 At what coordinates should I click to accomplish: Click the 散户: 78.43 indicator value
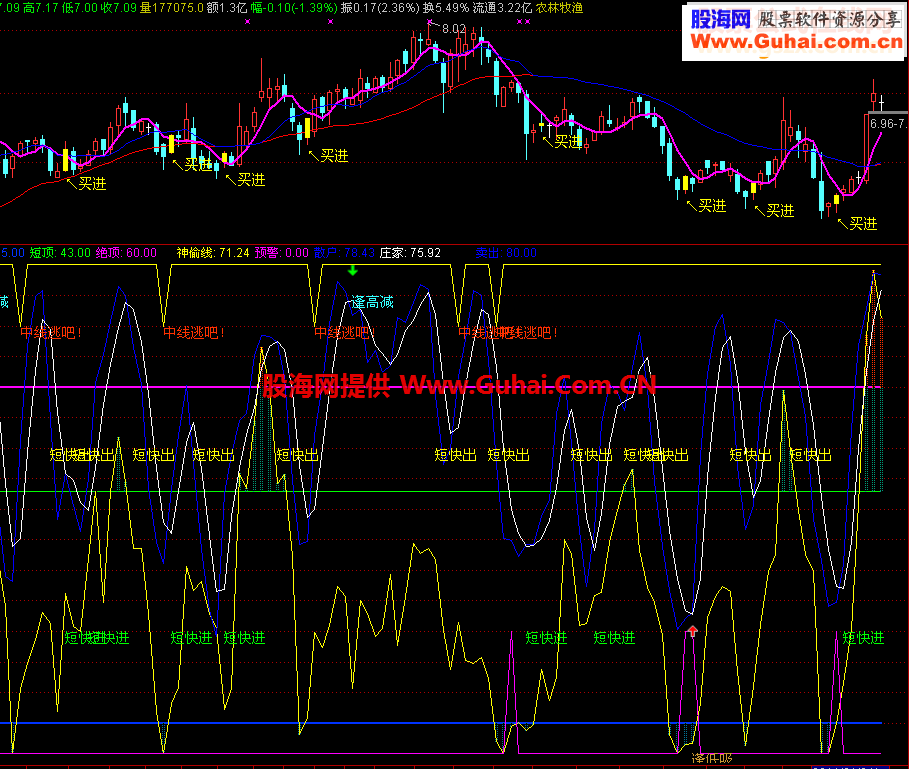pos(344,253)
